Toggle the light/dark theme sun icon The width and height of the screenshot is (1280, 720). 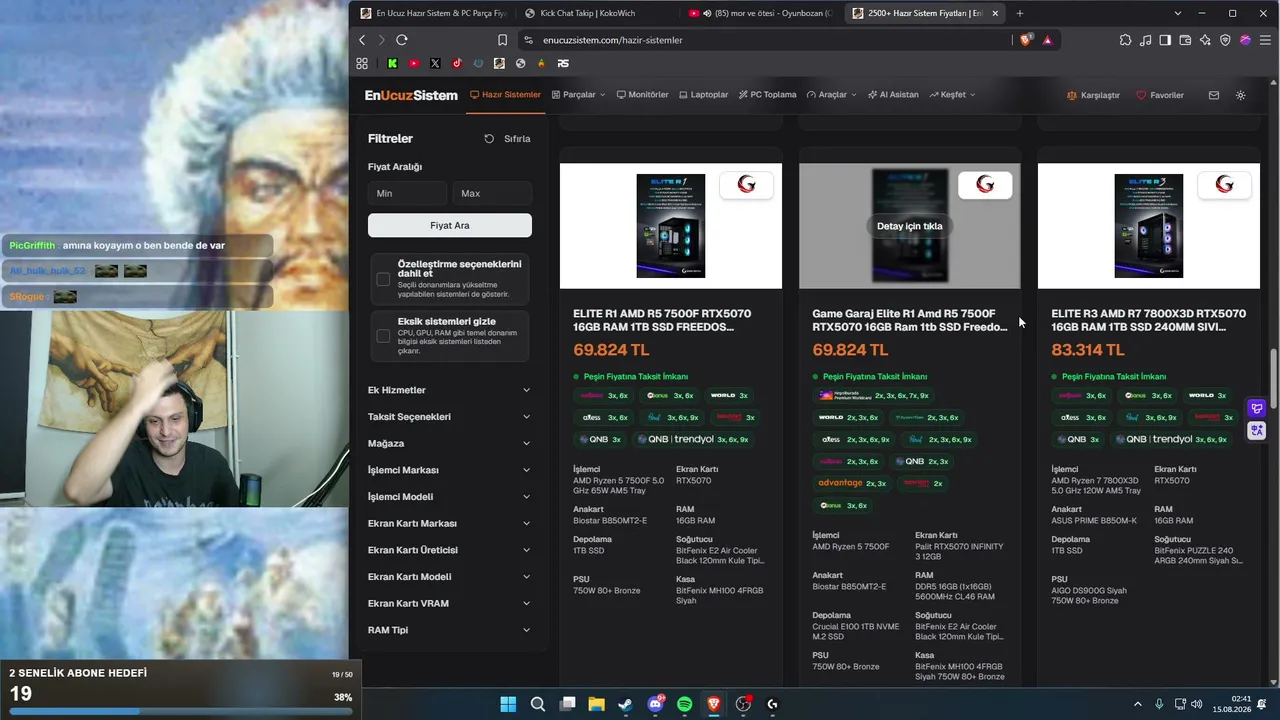pos(1241,95)
